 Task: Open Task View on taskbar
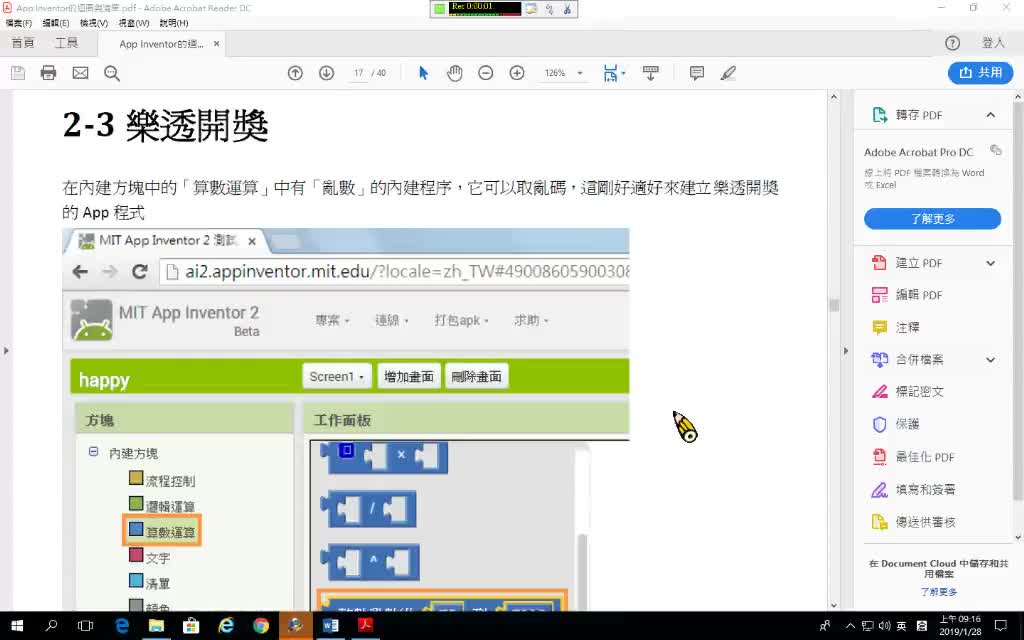[x=86, y=626]
